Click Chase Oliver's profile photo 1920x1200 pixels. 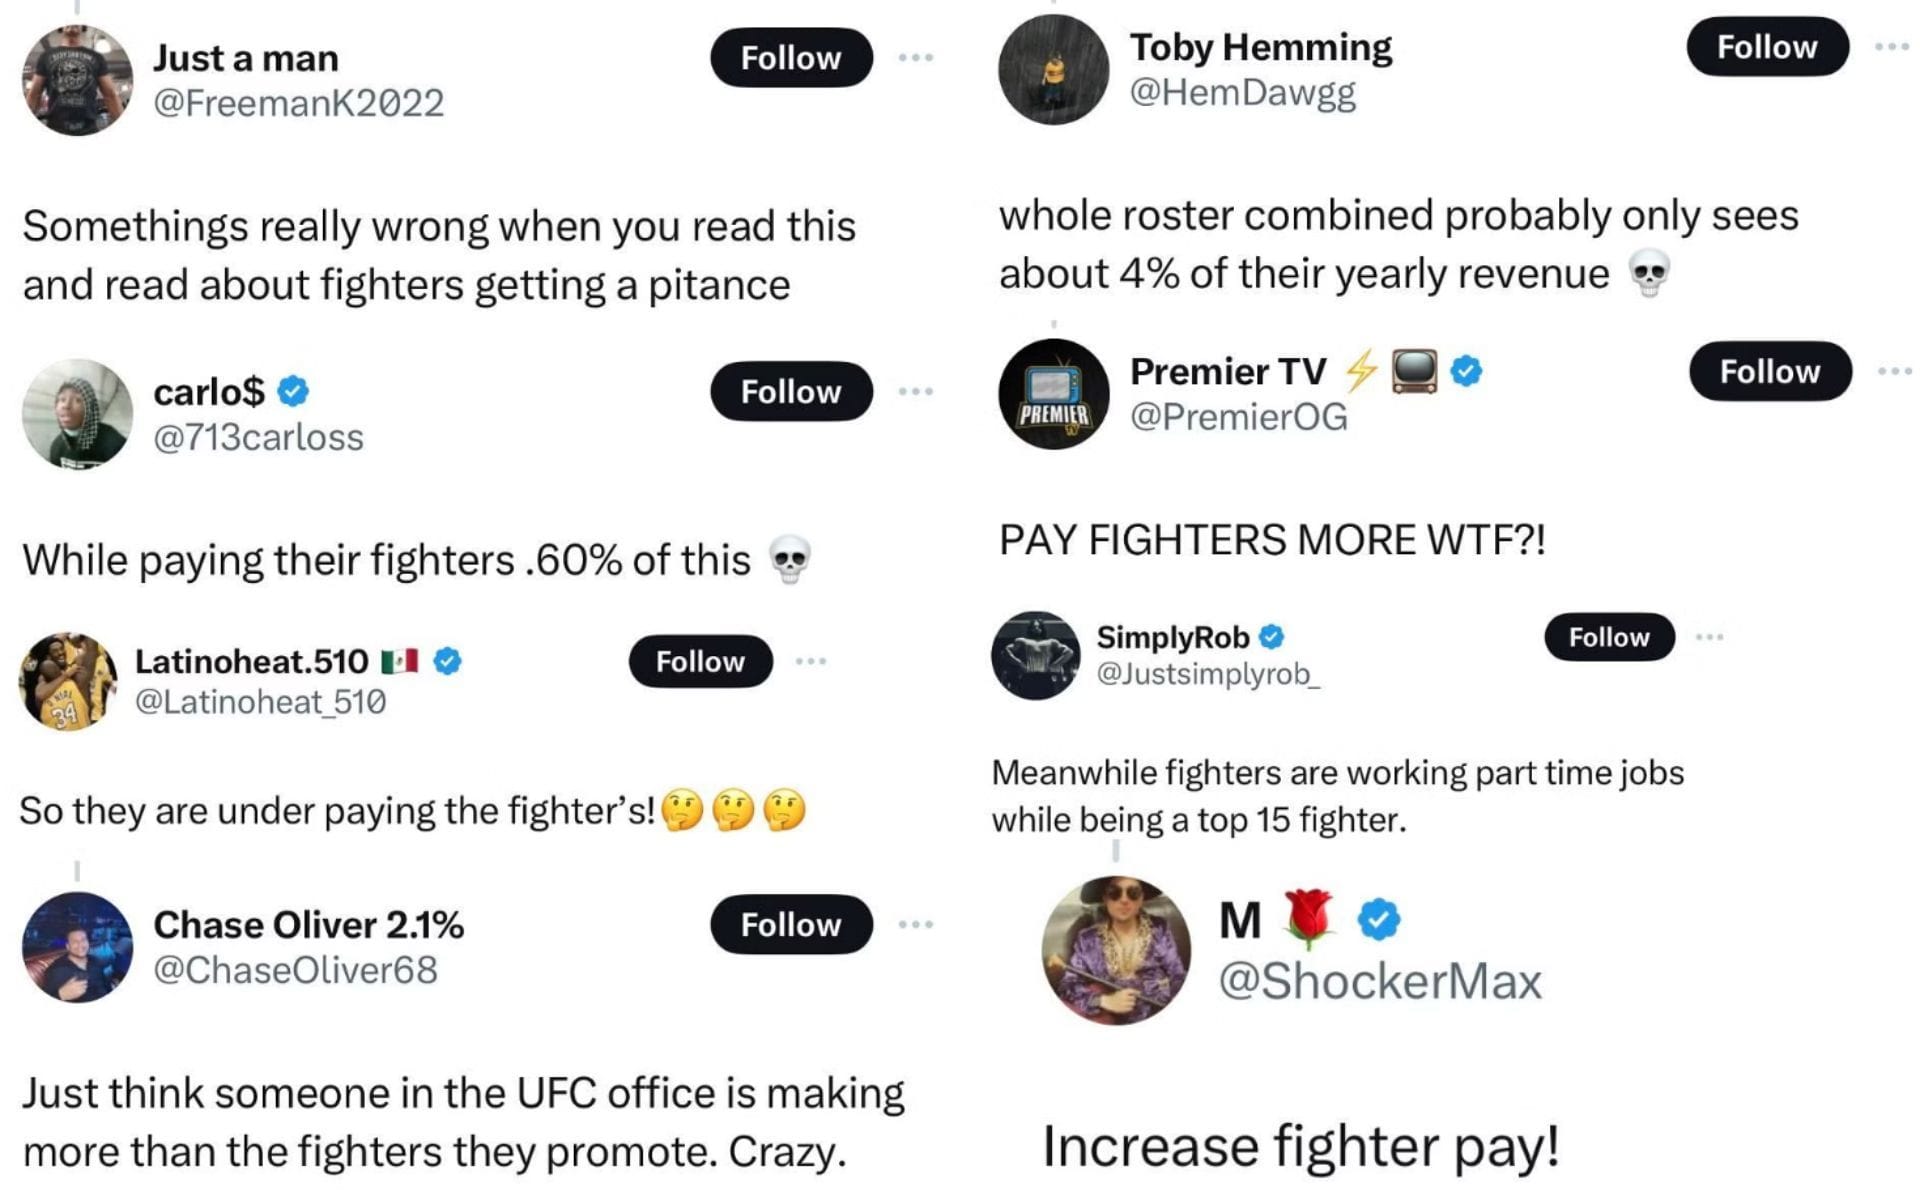tap(75, 945)
